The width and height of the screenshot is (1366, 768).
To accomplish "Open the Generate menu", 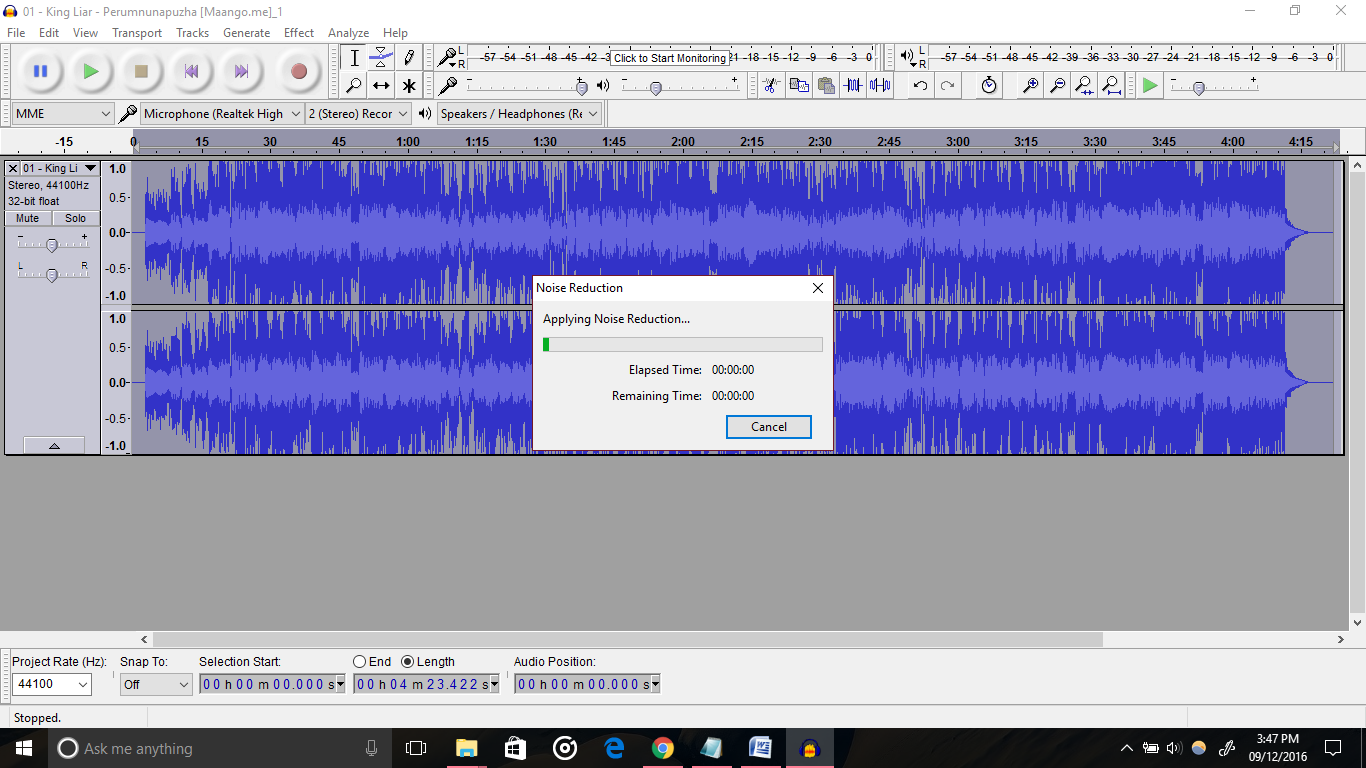I will pyautogui.click(x=246, y=33).
